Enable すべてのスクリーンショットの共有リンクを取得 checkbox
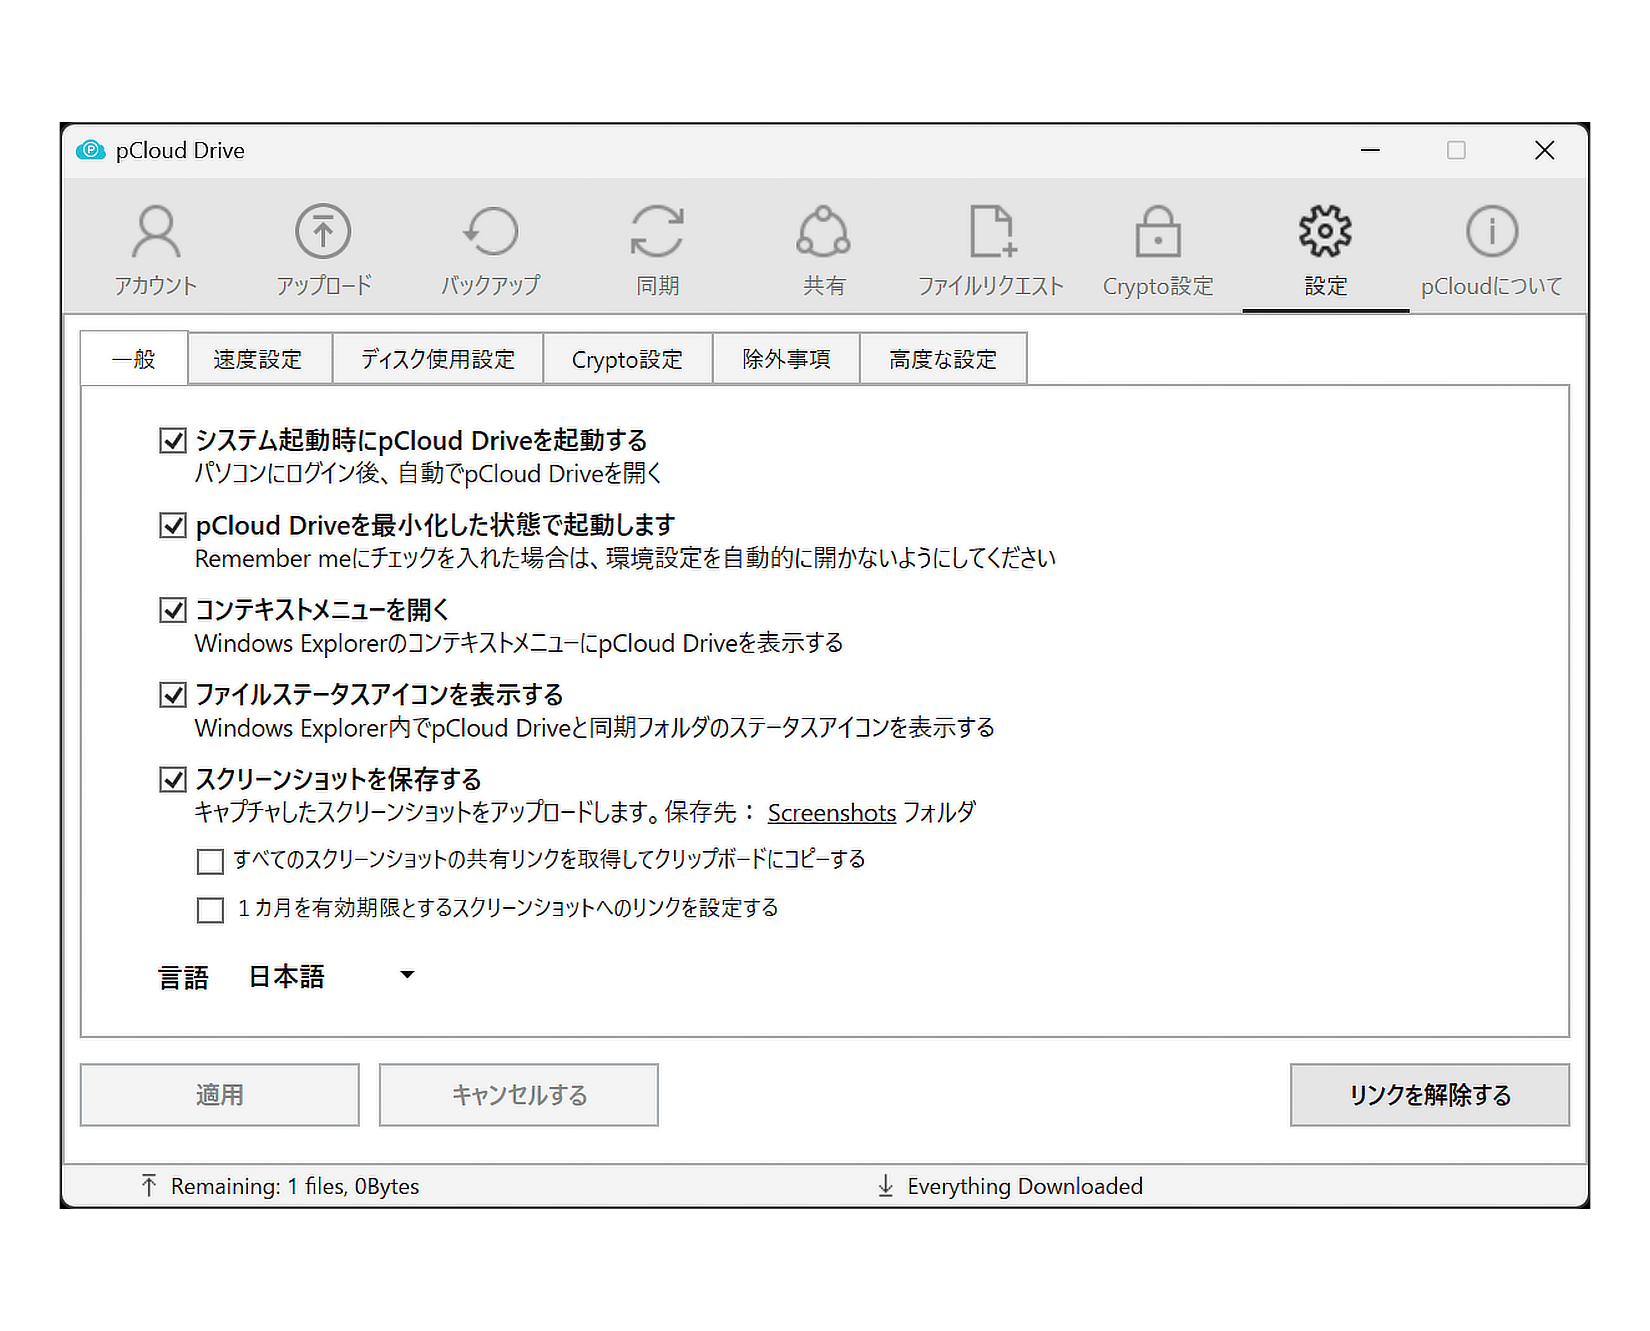This screenshot has width=1650, height=1331. point(210,861)
